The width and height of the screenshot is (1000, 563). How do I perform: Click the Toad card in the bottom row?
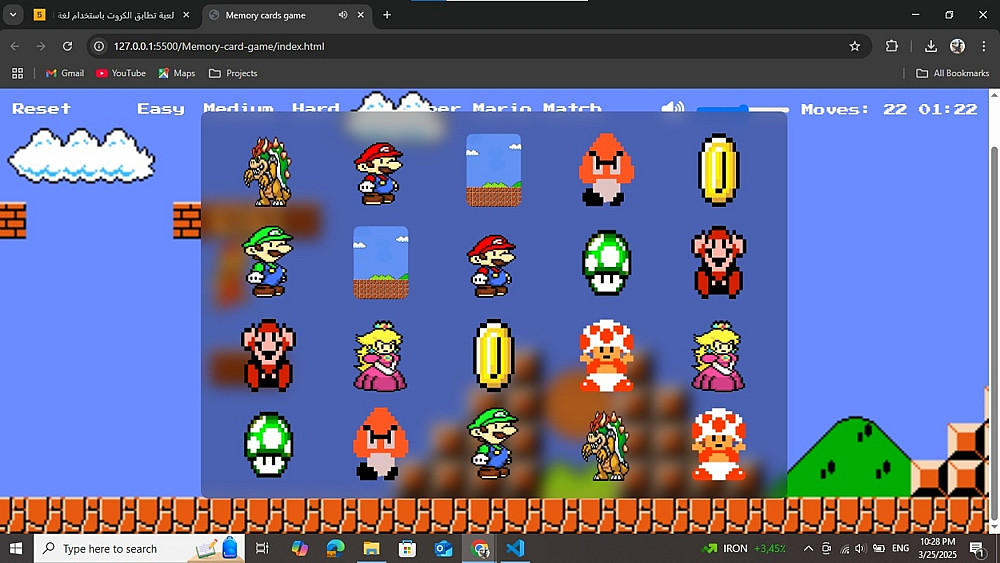click(718, 445)
